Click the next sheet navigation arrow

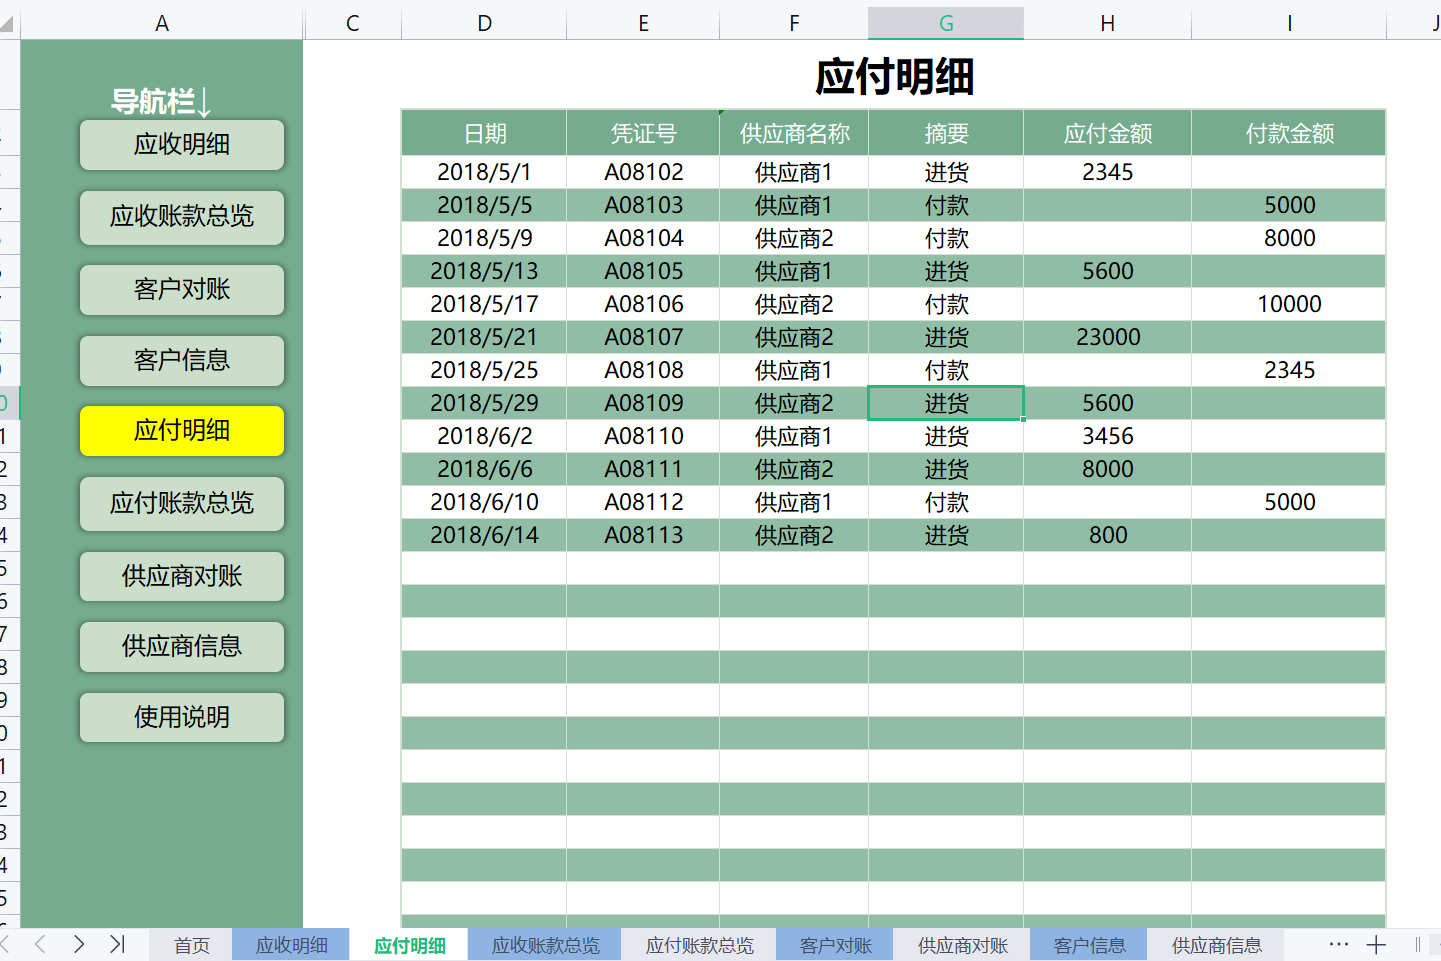click(x=79, y=944)
